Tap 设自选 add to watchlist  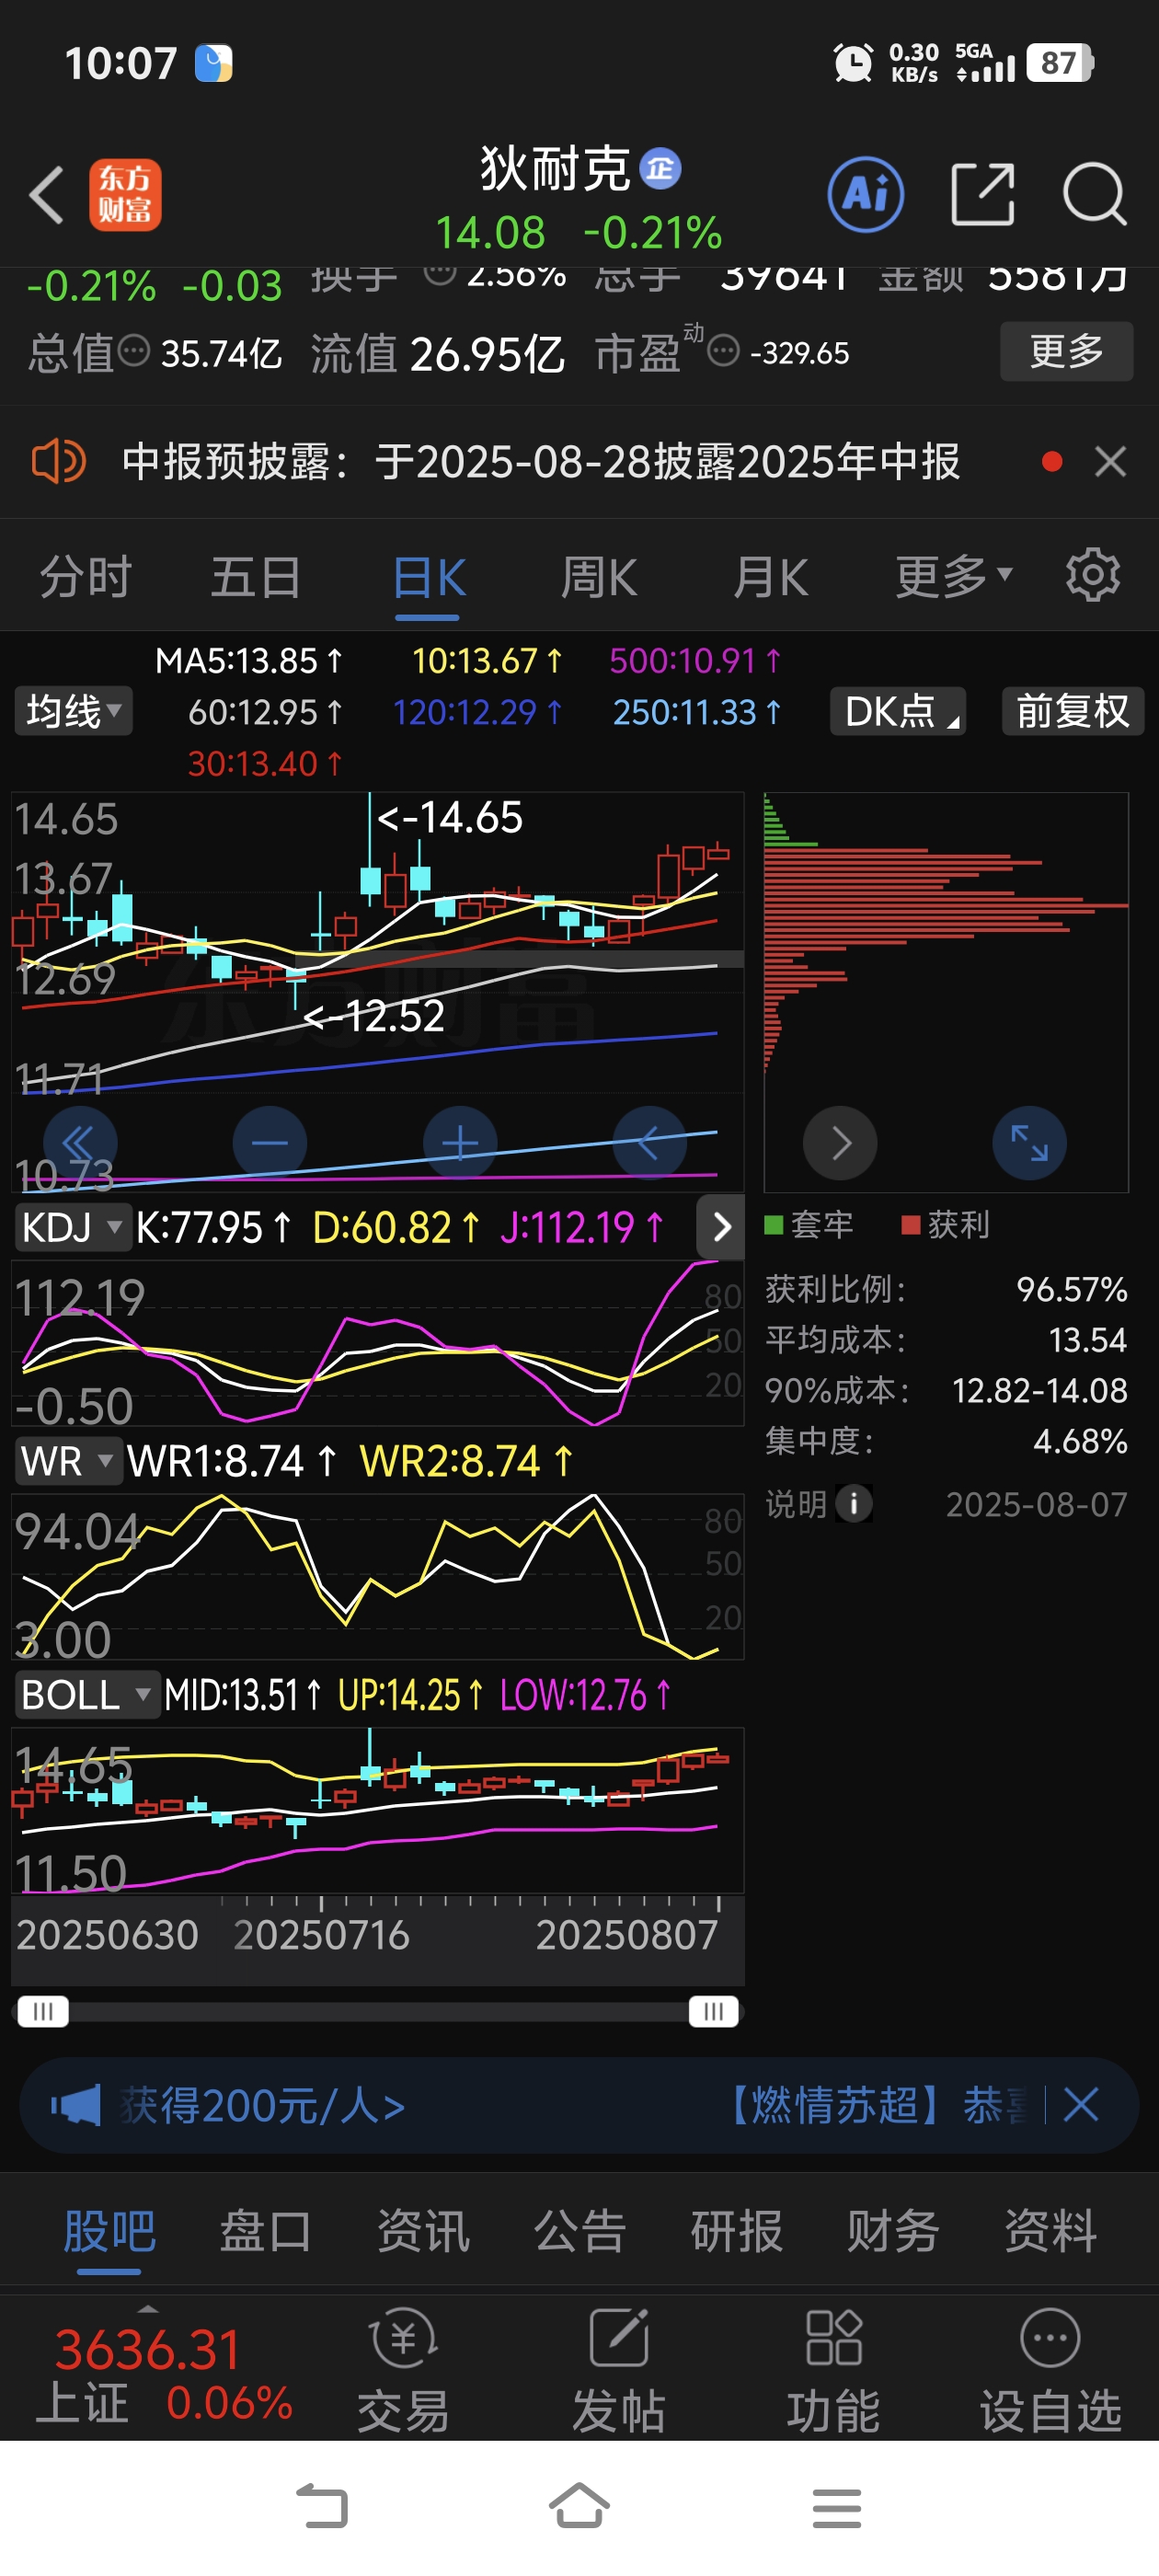[x=1050, y=2371]
